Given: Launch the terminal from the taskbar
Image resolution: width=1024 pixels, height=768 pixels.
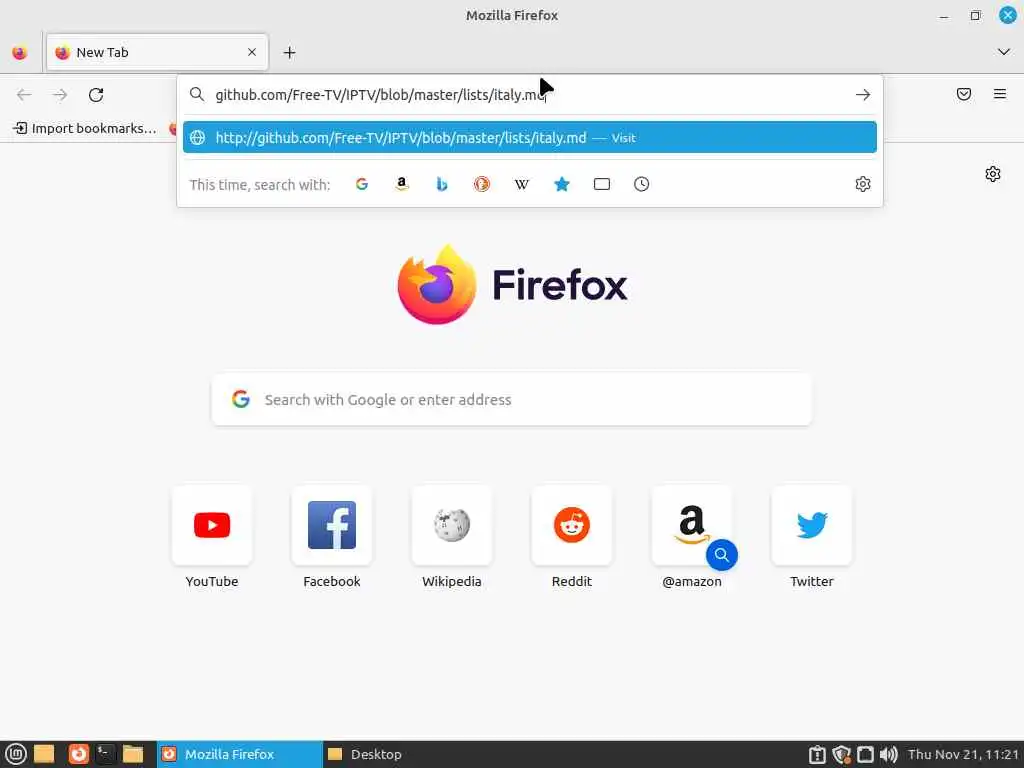Looking at the screenshot, I should pyautogui.click(x=105, y=754).
